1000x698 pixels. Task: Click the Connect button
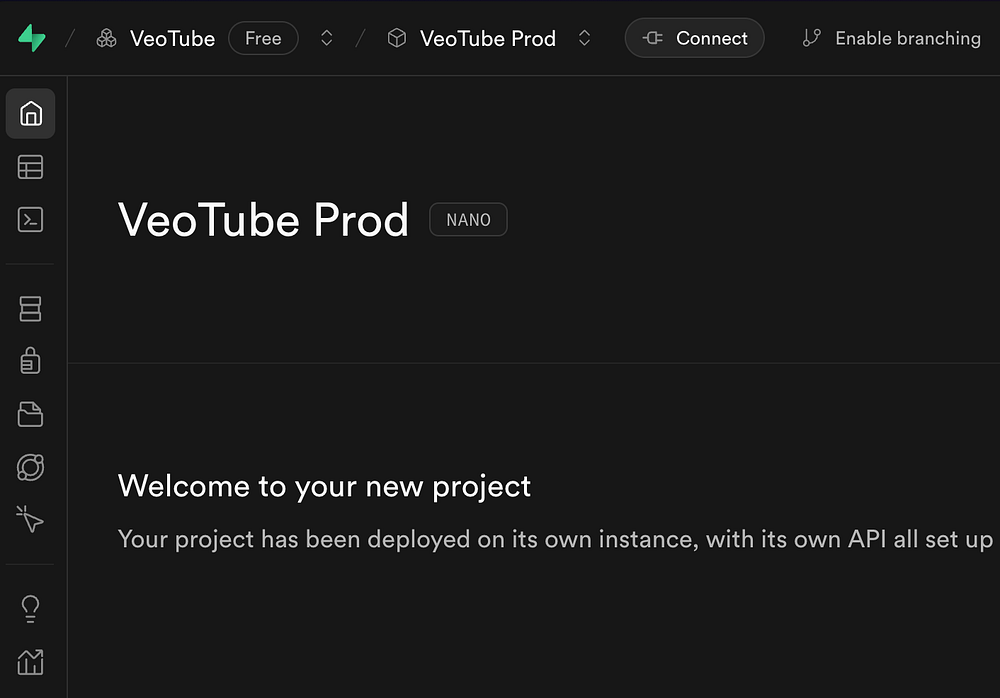(x=695, y=38)
